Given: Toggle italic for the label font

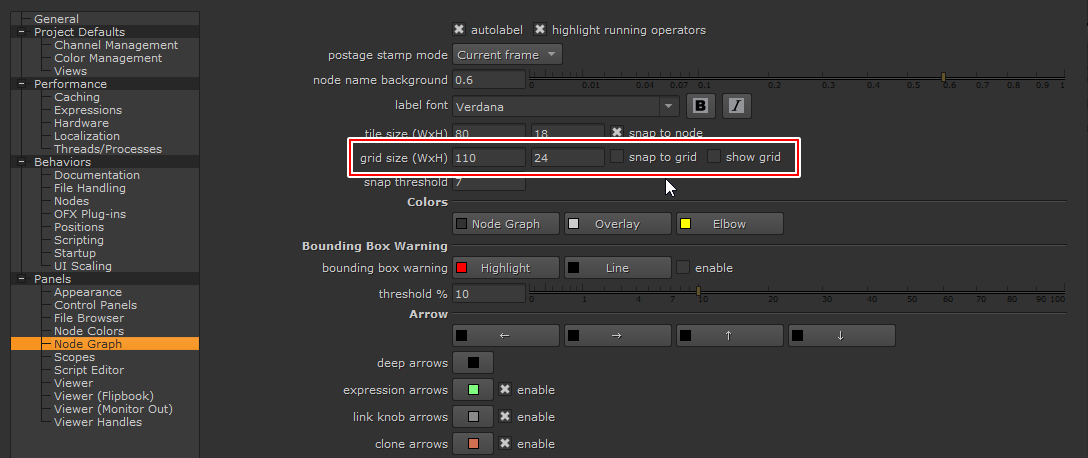Looking at the screenshot, I should point(736,105).
